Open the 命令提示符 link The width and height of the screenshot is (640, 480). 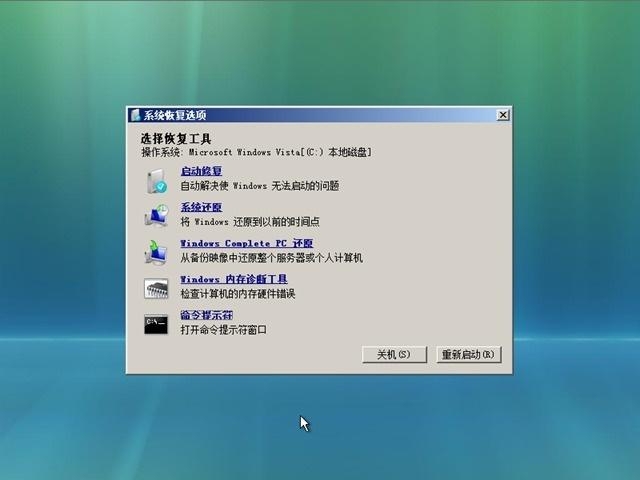tap(206, 315)
